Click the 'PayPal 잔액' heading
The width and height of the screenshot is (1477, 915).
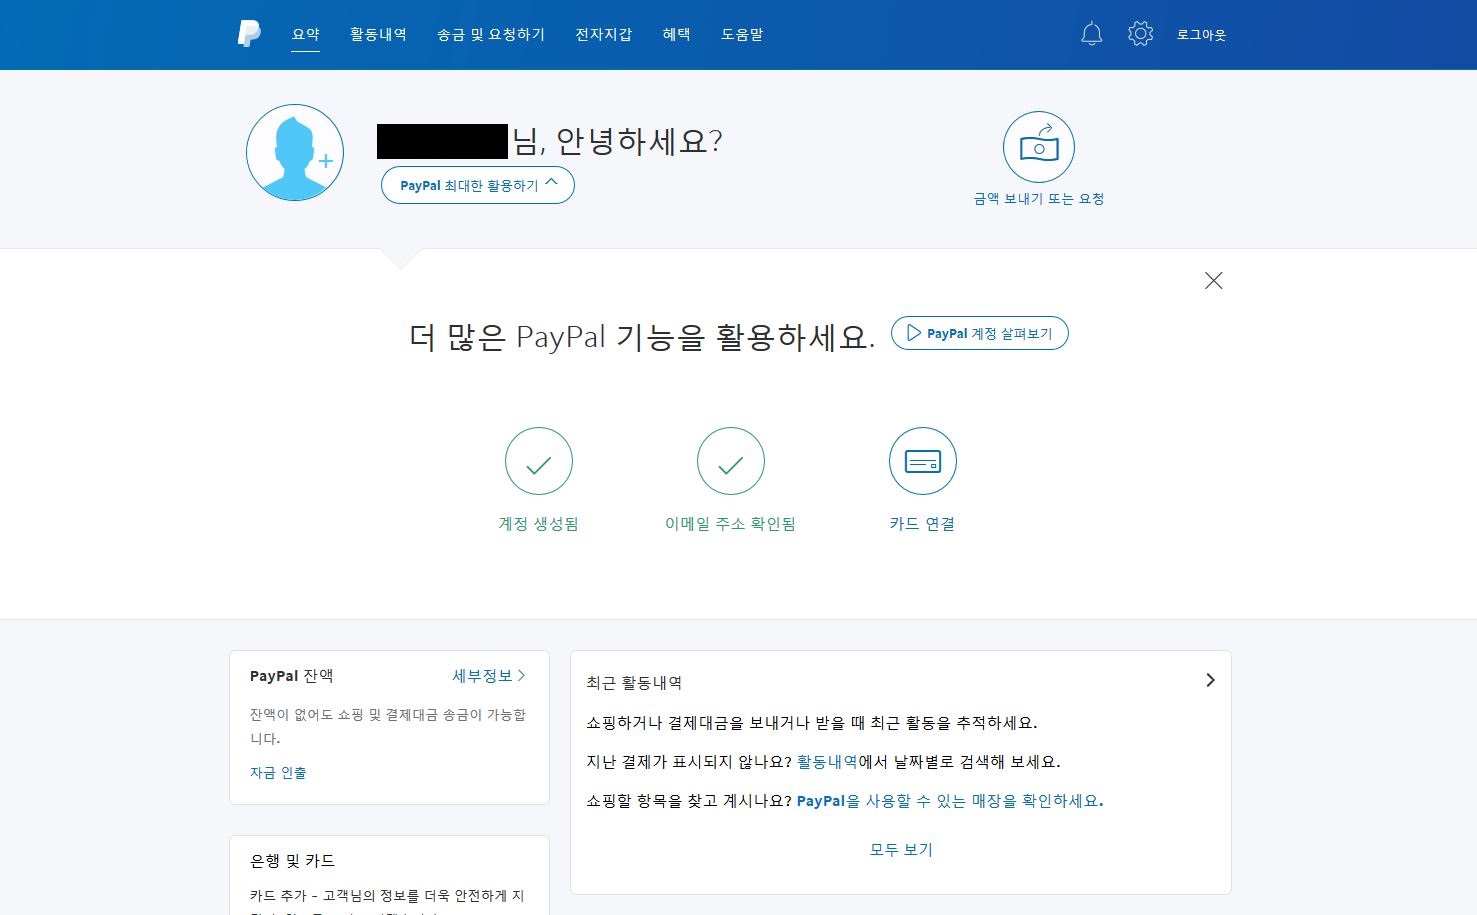tap(292, 676)
